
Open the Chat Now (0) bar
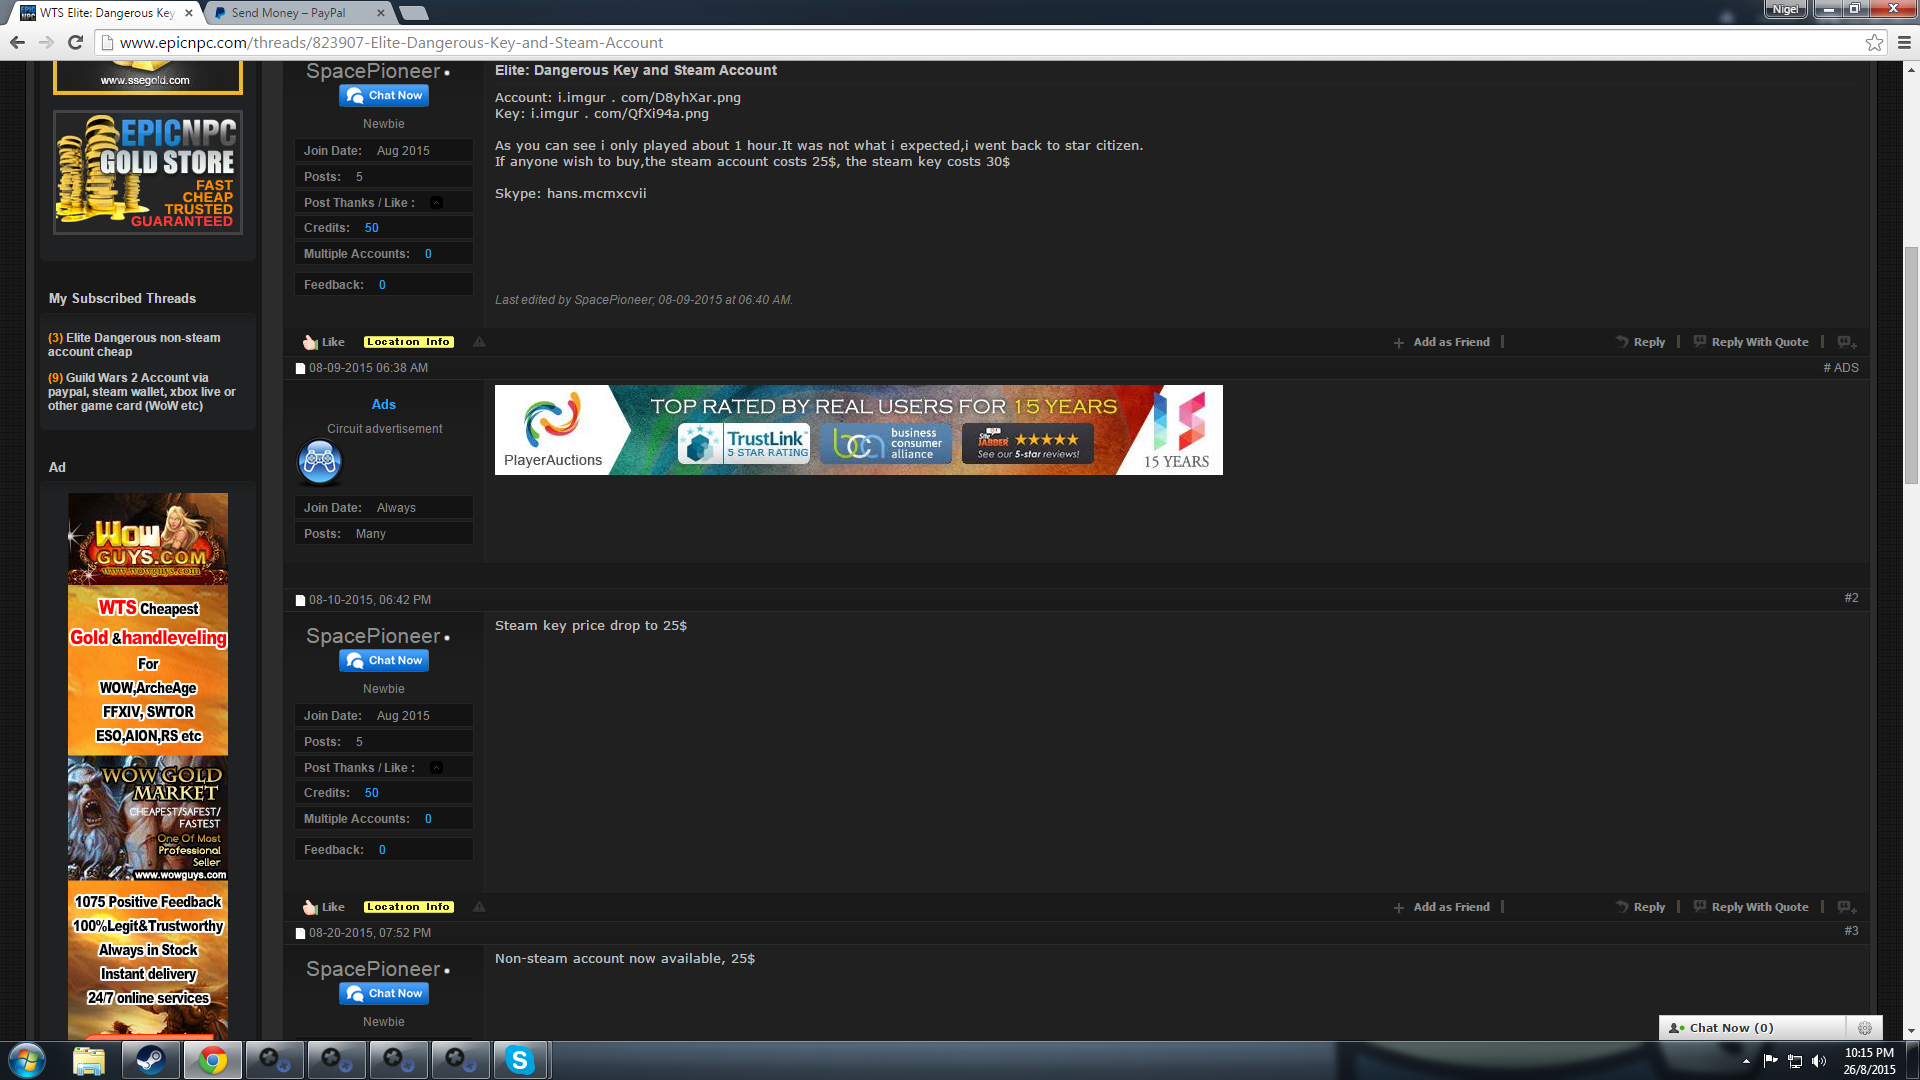[1752, 1028]
